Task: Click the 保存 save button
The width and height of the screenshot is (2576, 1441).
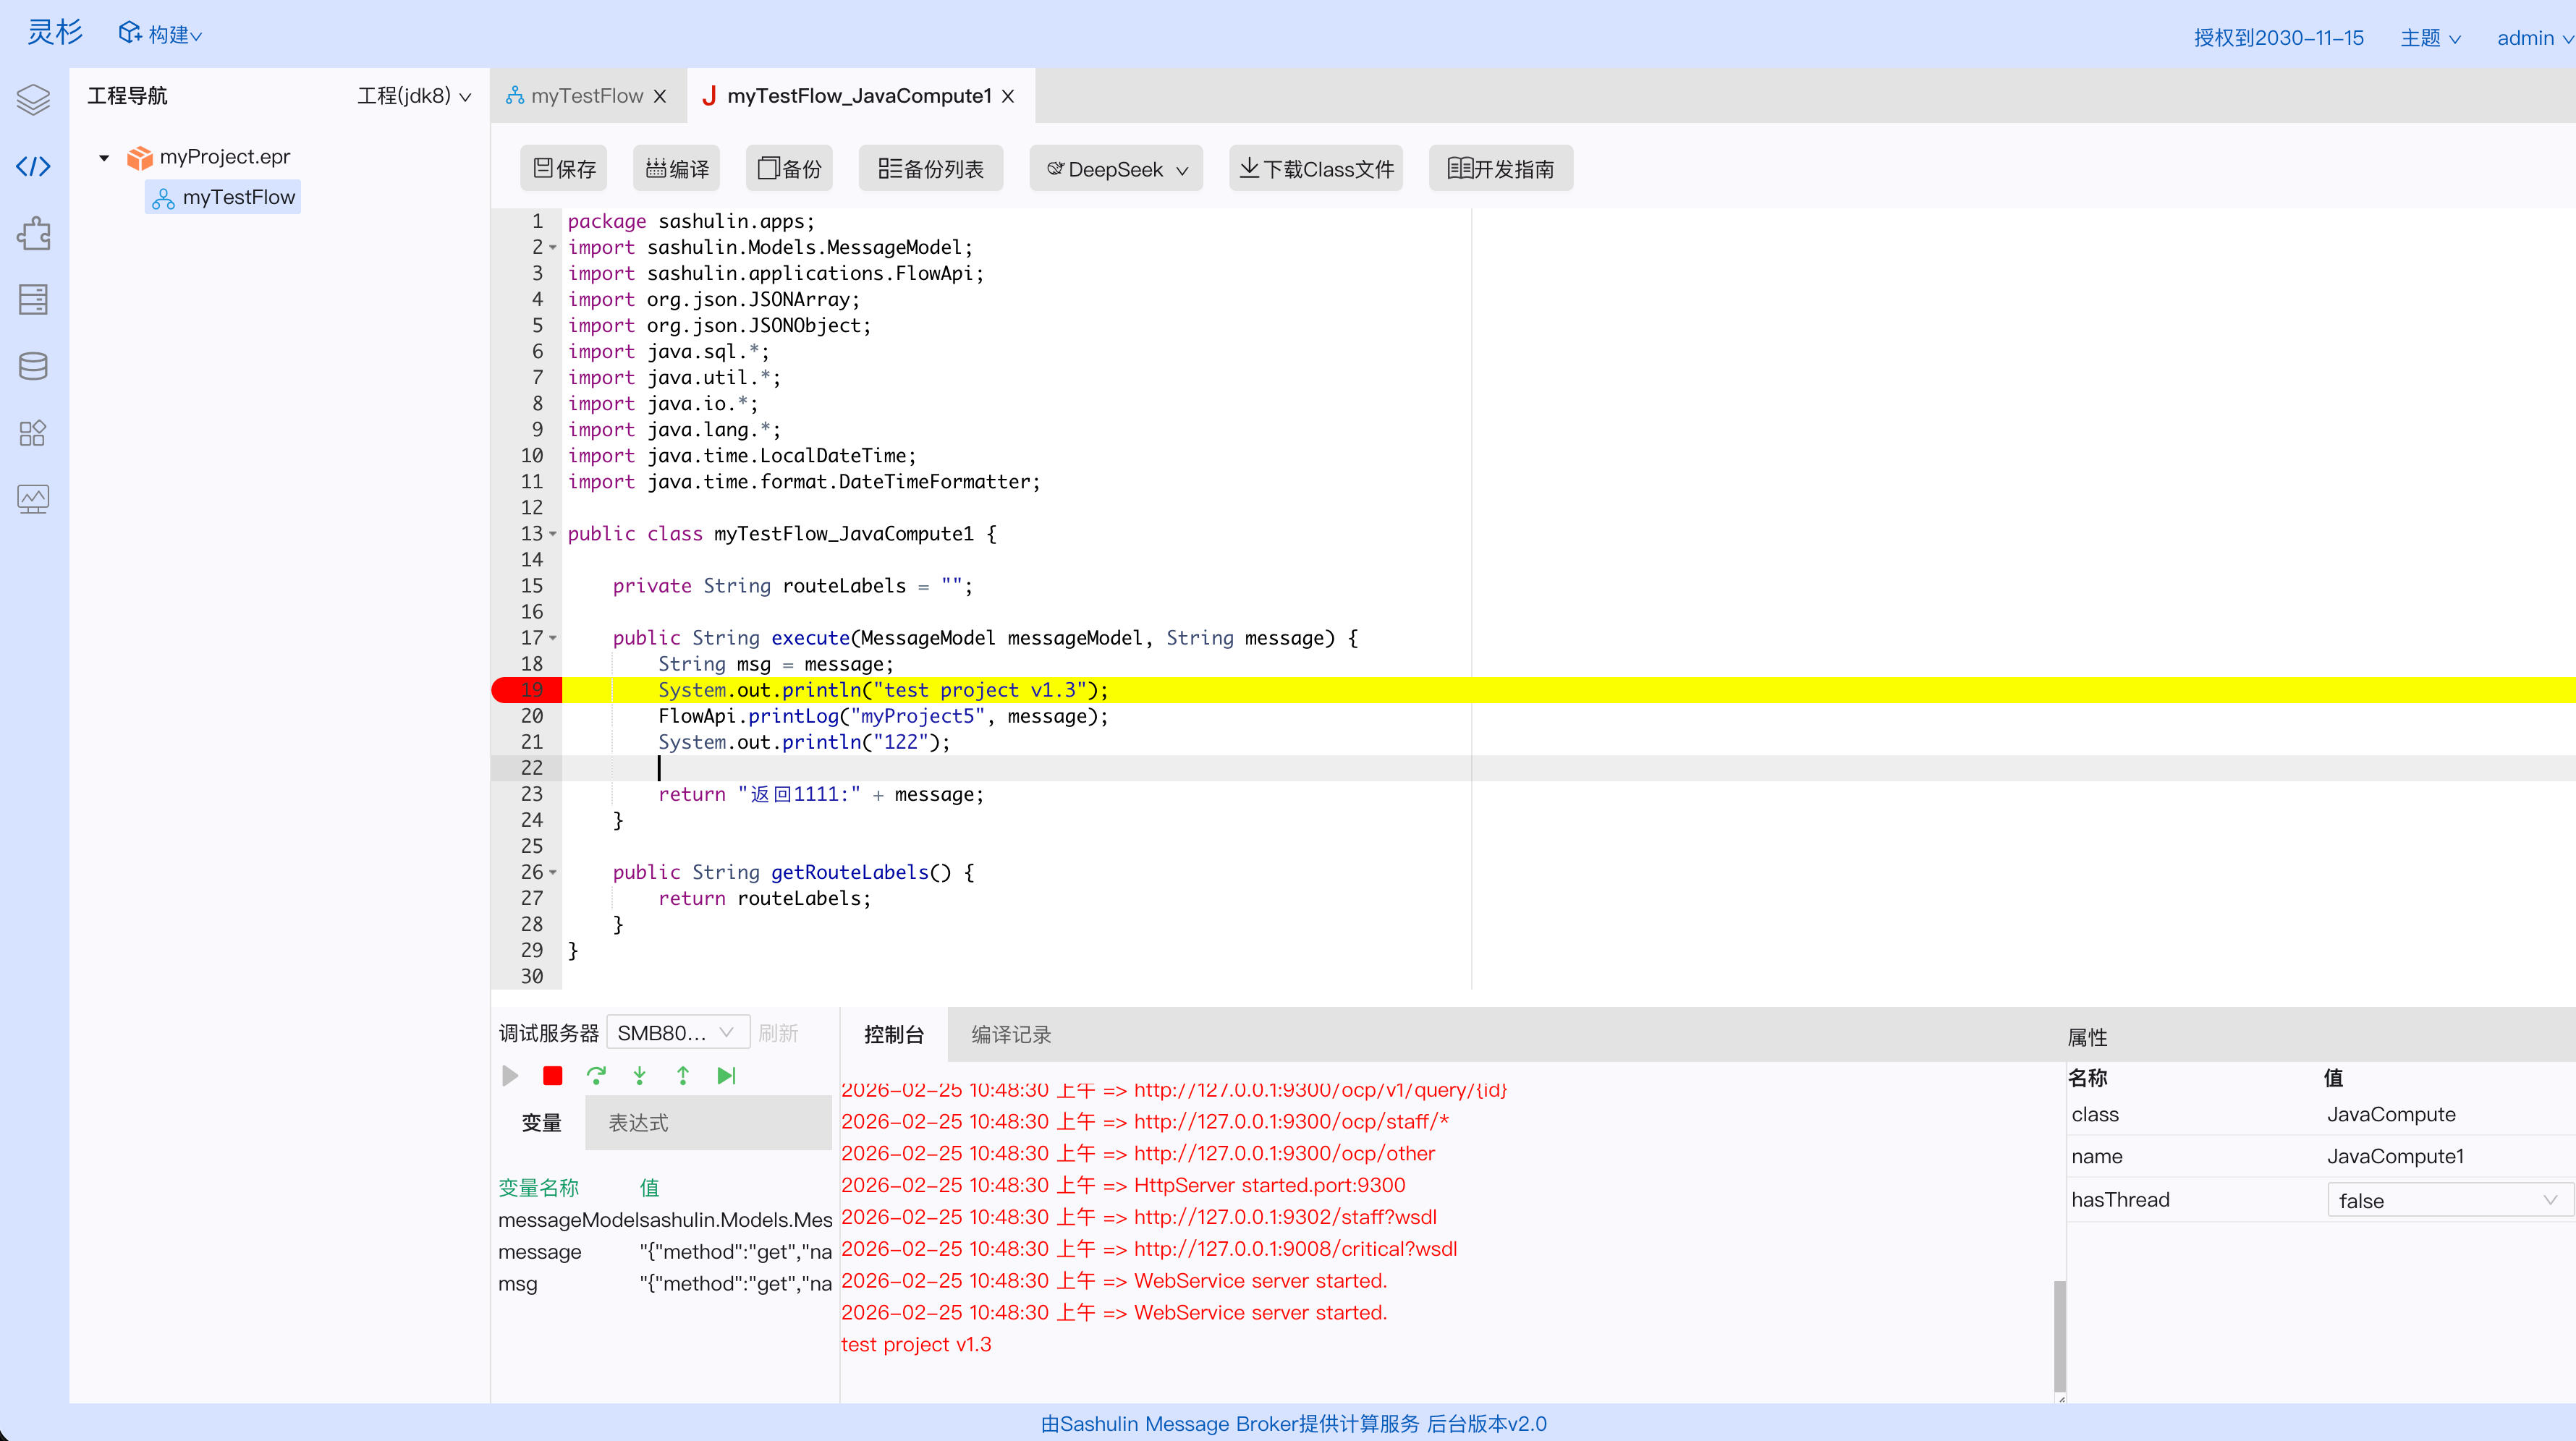Action: pos(564,169)
